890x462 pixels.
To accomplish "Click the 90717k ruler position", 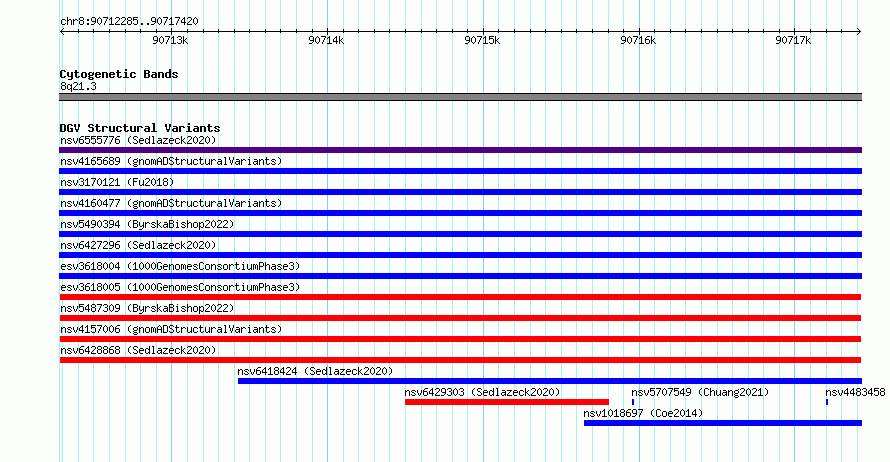I will [794, 40].
